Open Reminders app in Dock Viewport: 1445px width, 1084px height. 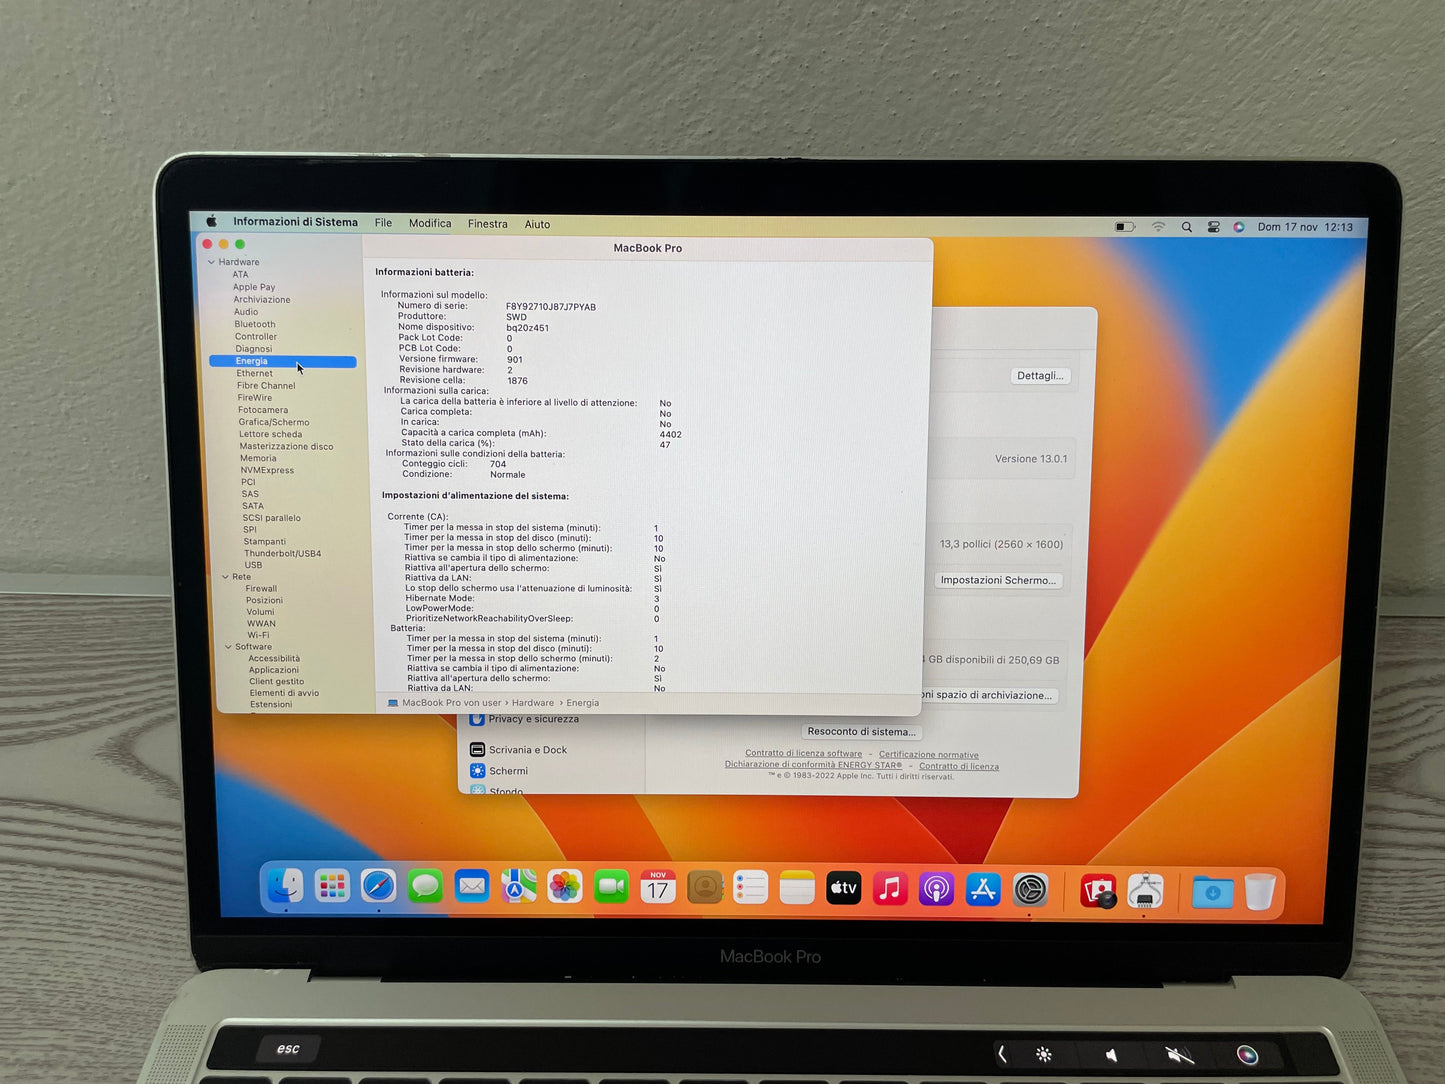tap(751, 887)
